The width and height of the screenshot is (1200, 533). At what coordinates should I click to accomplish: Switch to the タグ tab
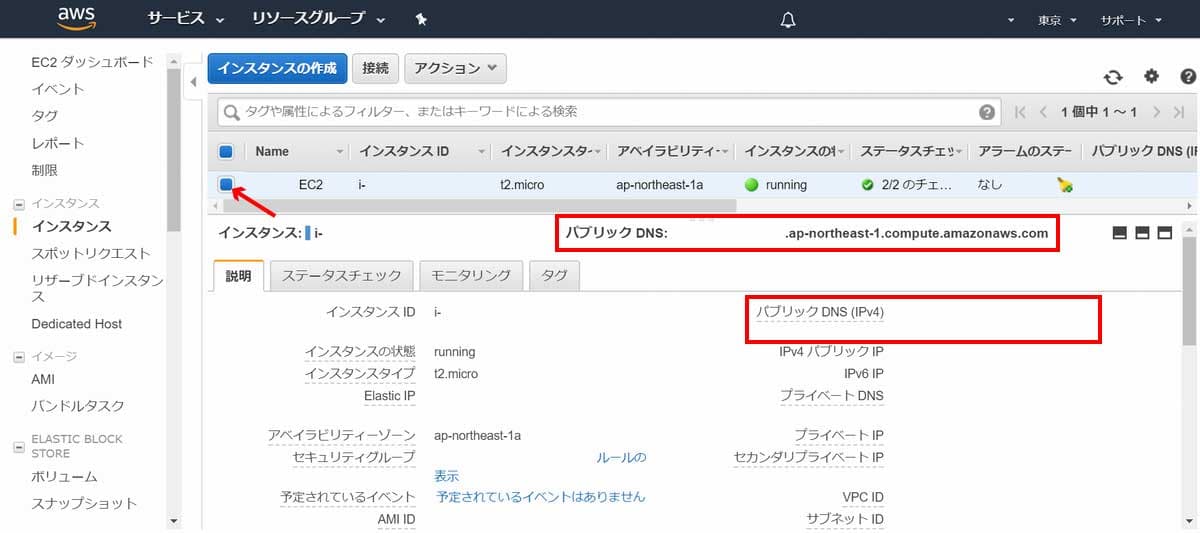(554, 275)
